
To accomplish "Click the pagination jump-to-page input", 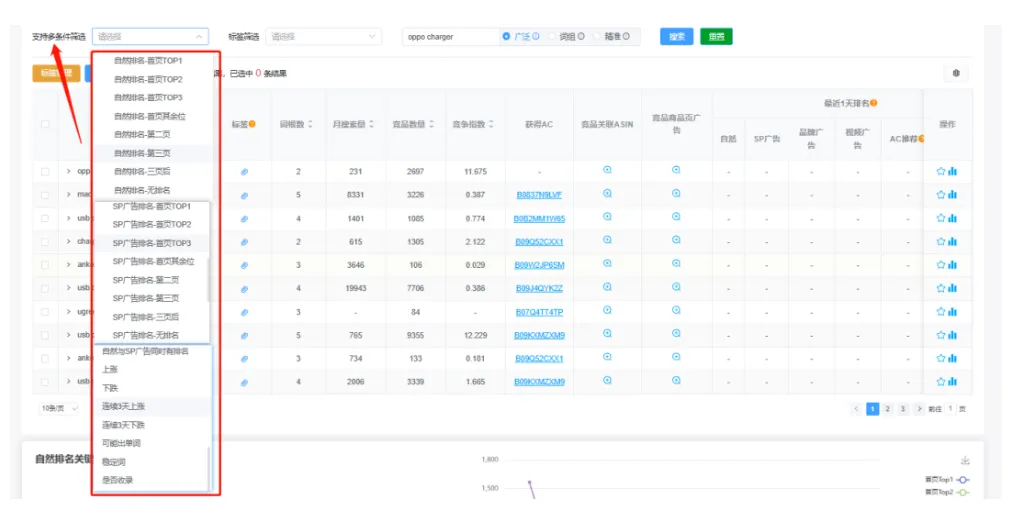I will [950, 409].
